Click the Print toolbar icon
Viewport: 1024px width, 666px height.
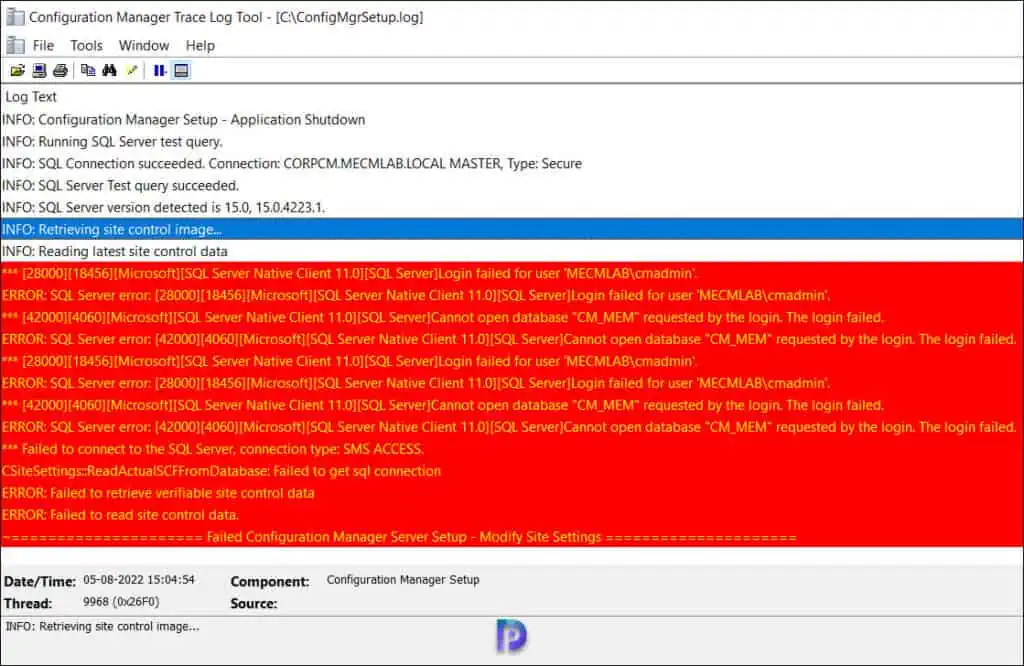point(61,71)
